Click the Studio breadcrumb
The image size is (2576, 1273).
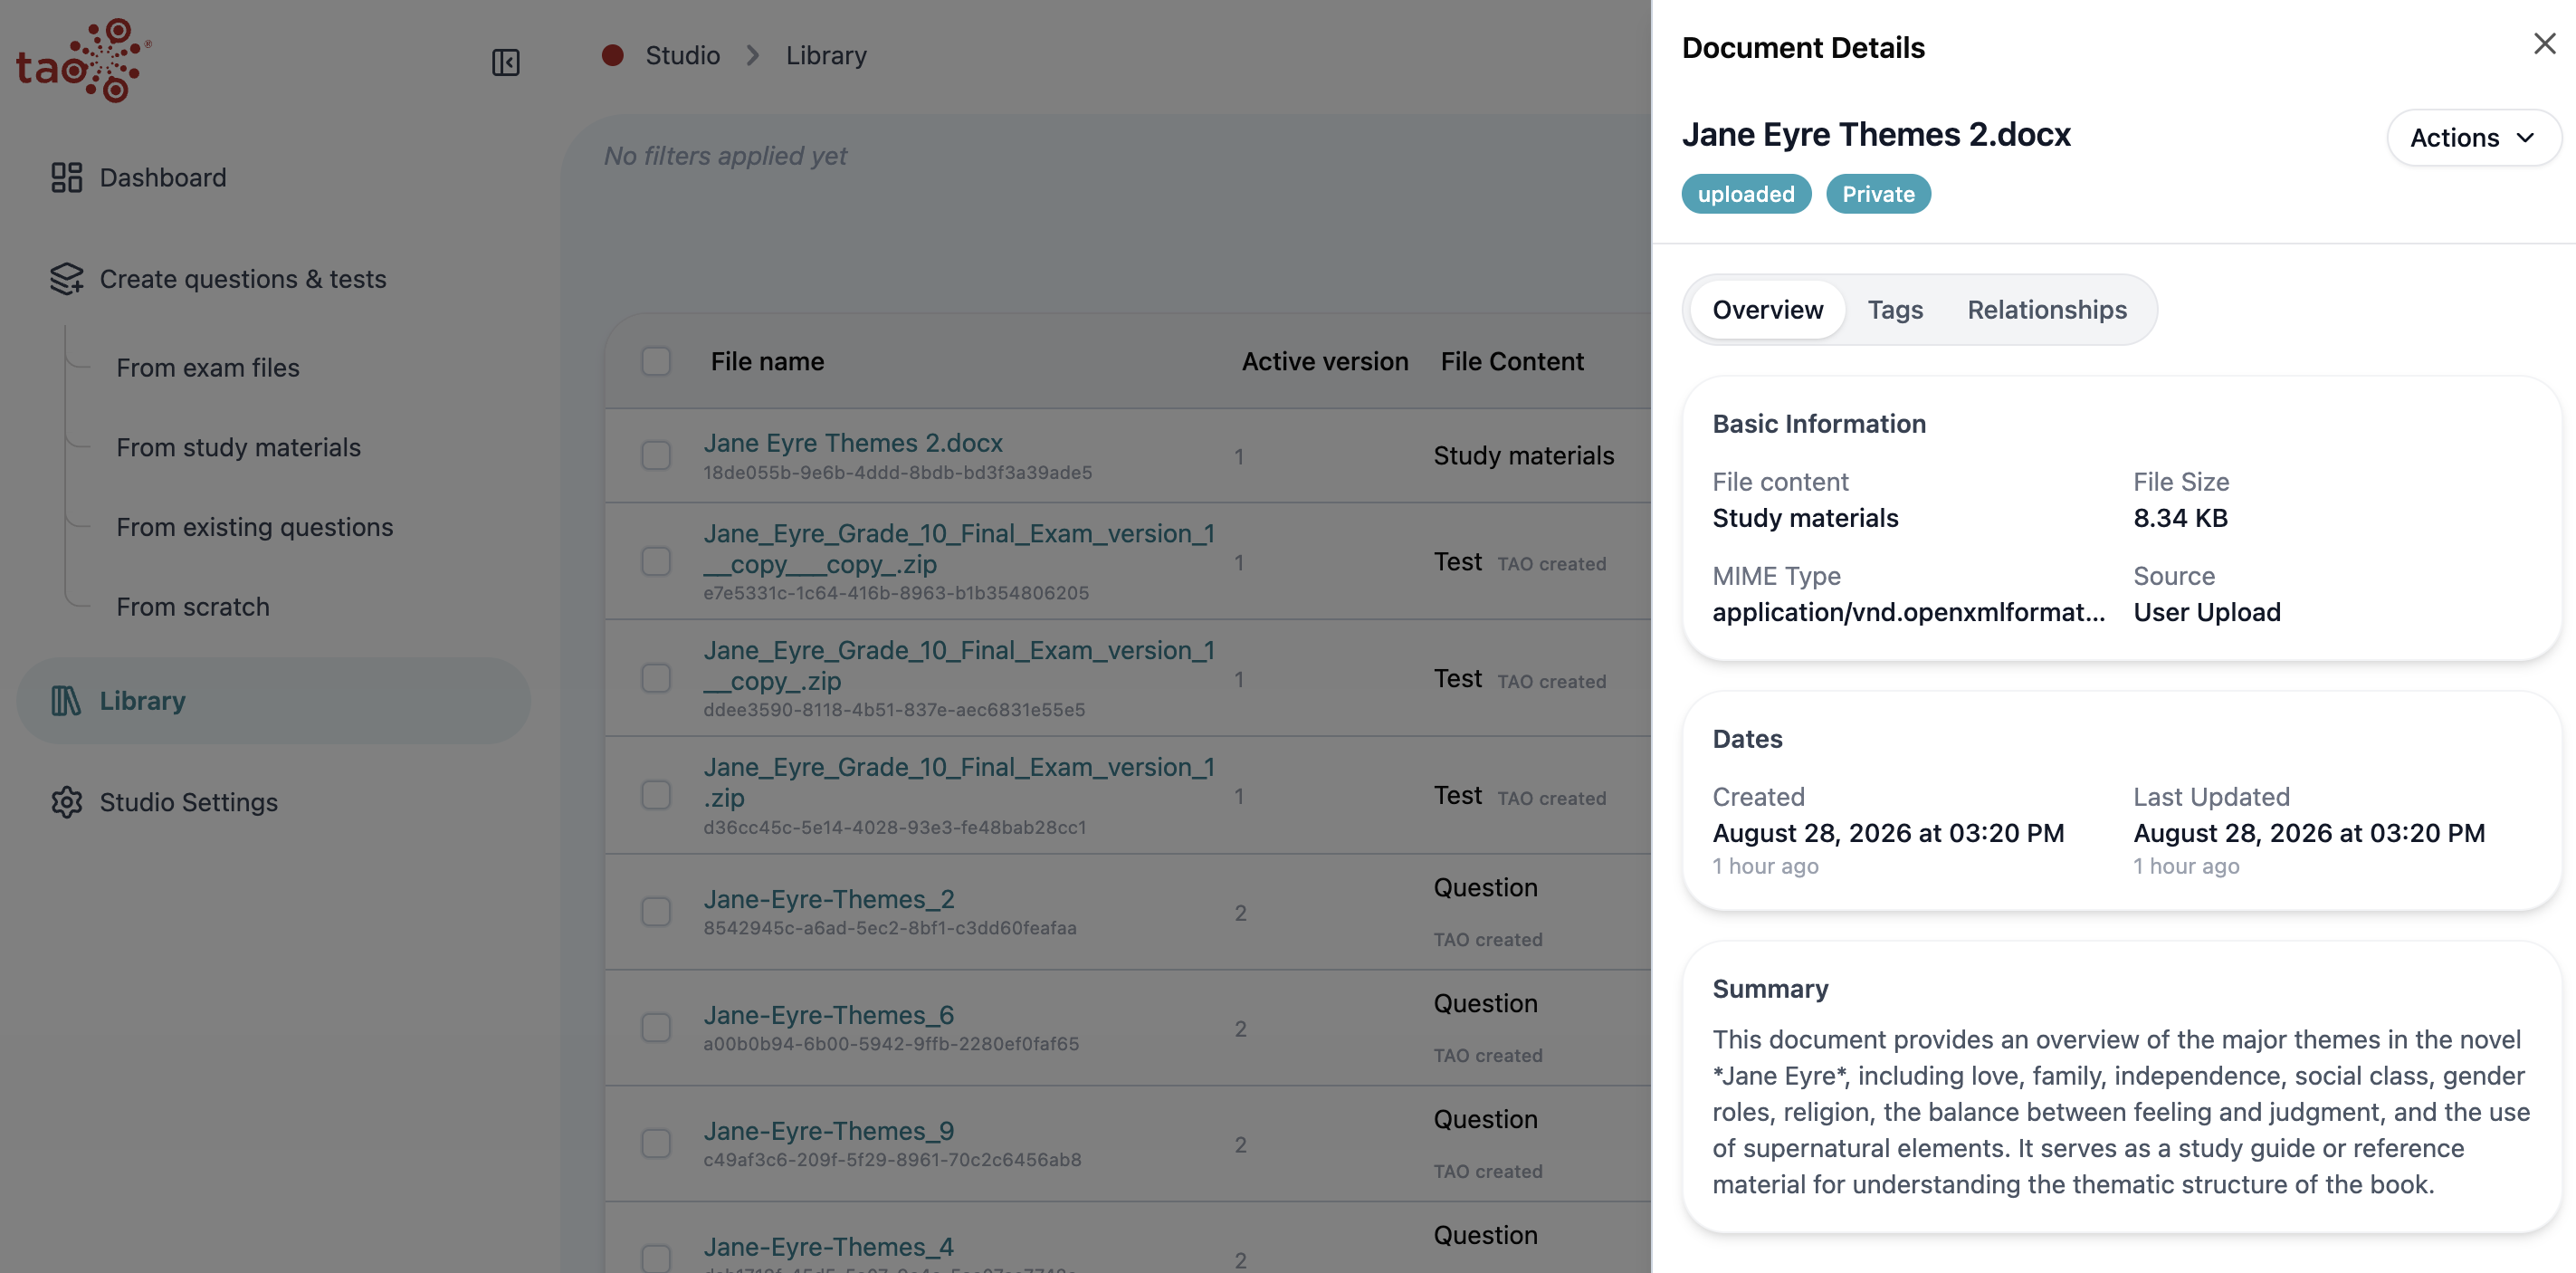[683, 56]
